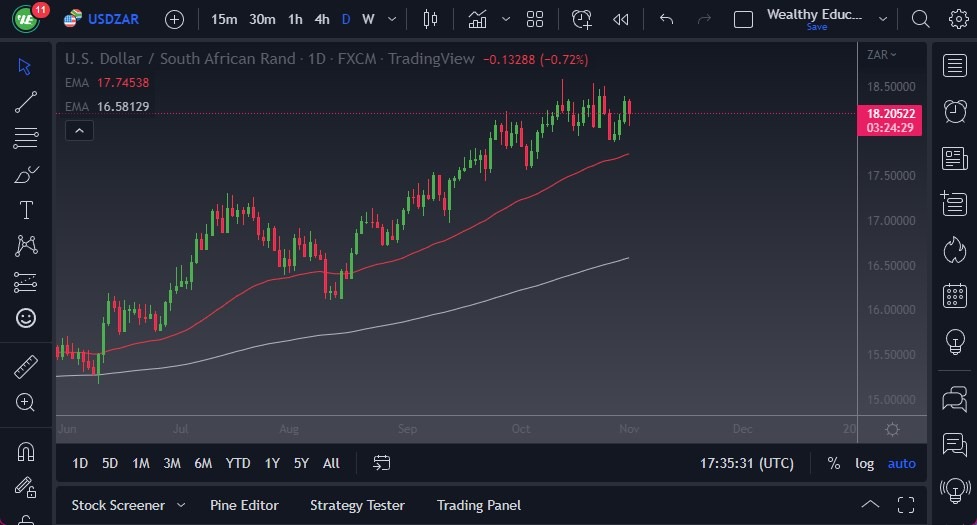The width and height of the screenshot is (977, 525).
Task: Set chart range to 5Y
Action: coord(301,463)
